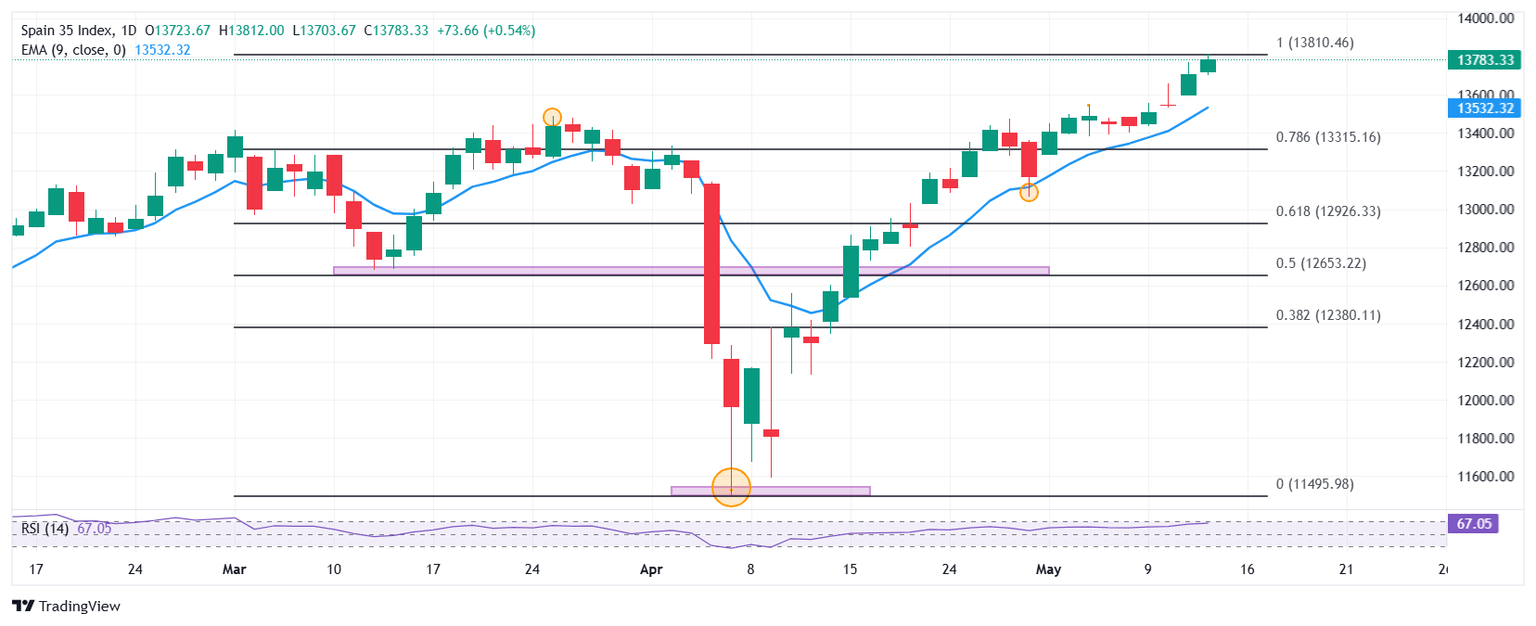Click the large orange circle at April low
This screenshot has height=626, width=1536.
pos(731,487)
